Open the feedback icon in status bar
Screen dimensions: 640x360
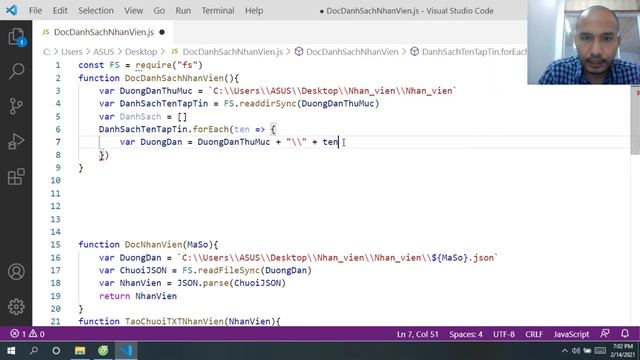605,333
